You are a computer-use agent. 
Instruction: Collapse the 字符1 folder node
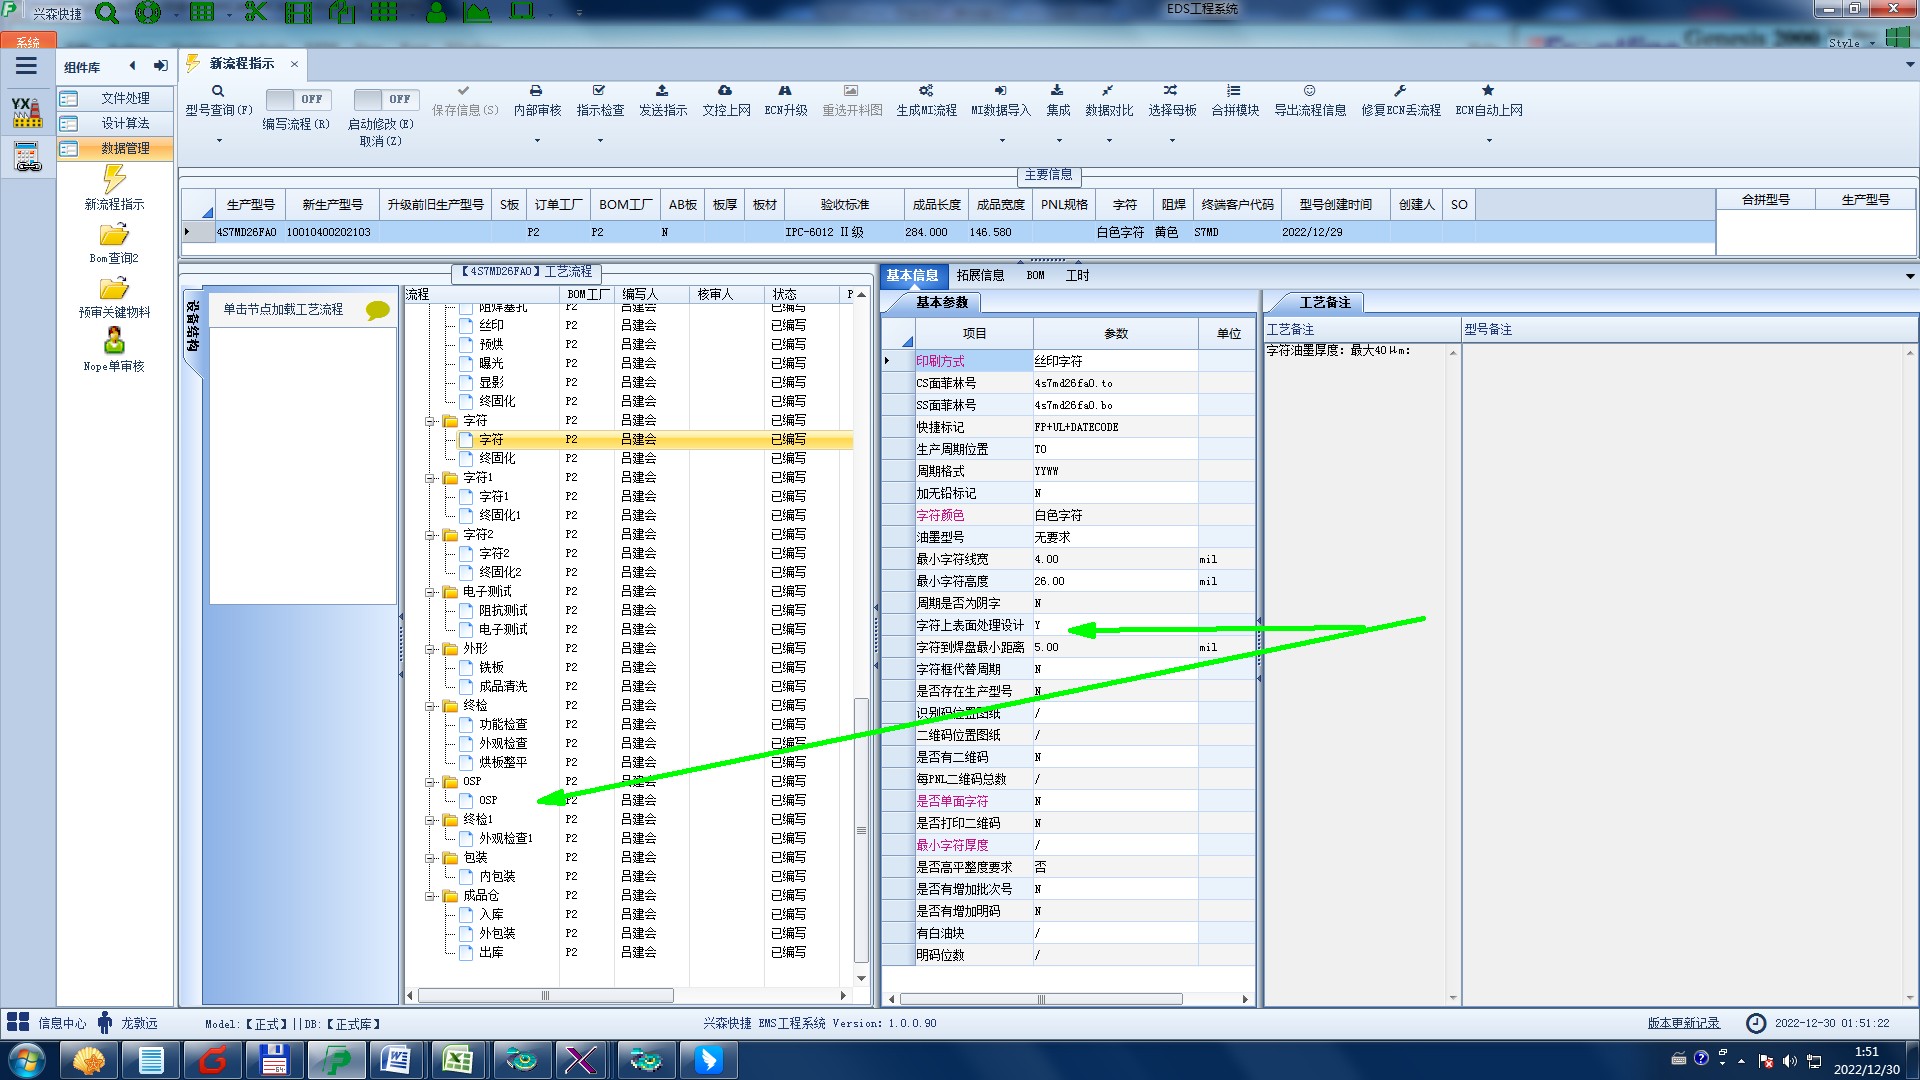tap(430, 478)
